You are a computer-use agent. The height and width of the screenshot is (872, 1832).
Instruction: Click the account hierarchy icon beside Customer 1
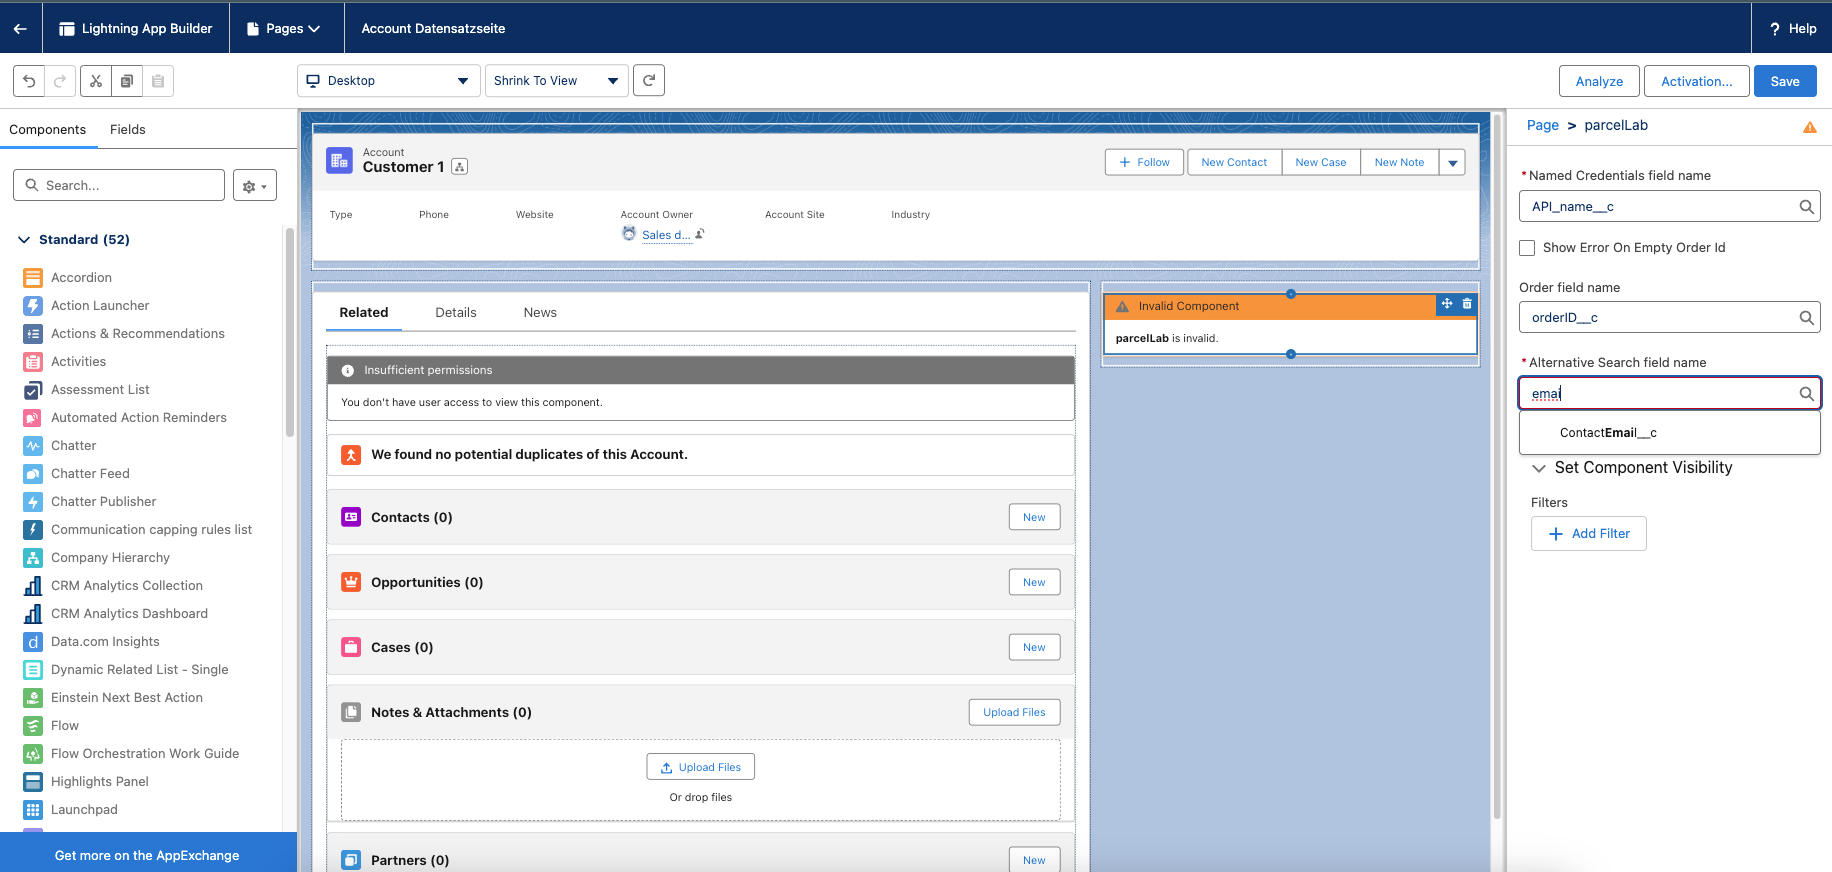click(460, 167)
